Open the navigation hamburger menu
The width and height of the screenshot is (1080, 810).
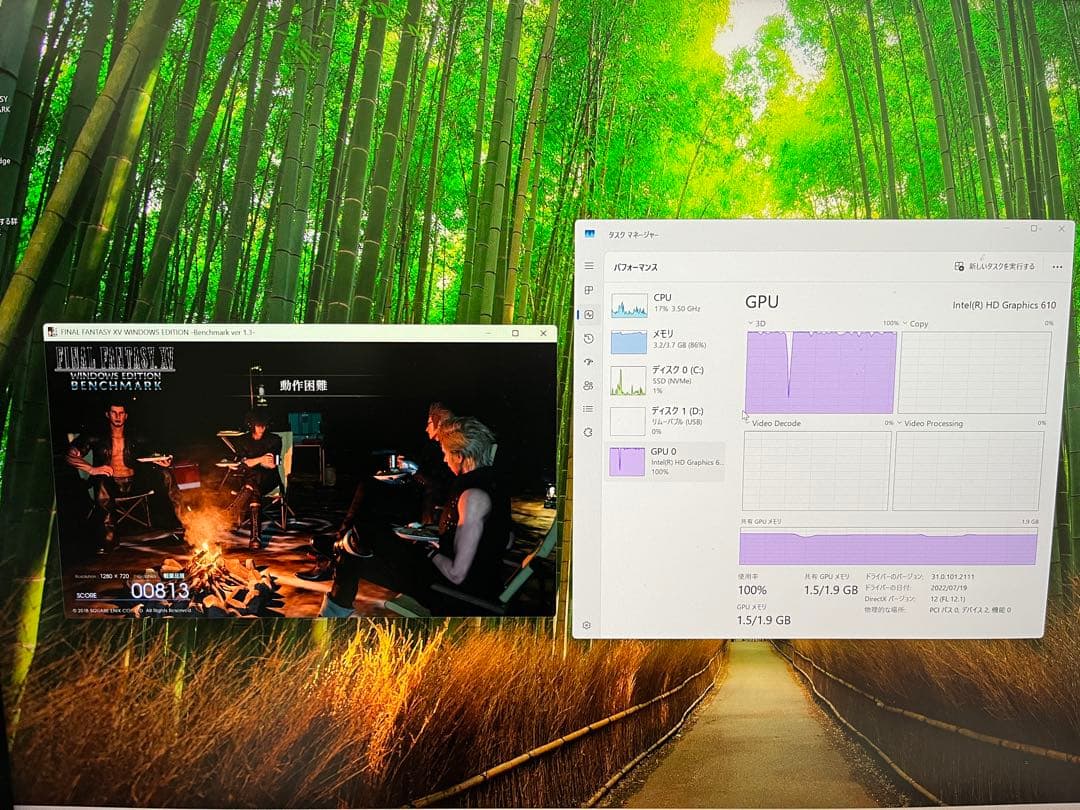(x=588, y=266)
